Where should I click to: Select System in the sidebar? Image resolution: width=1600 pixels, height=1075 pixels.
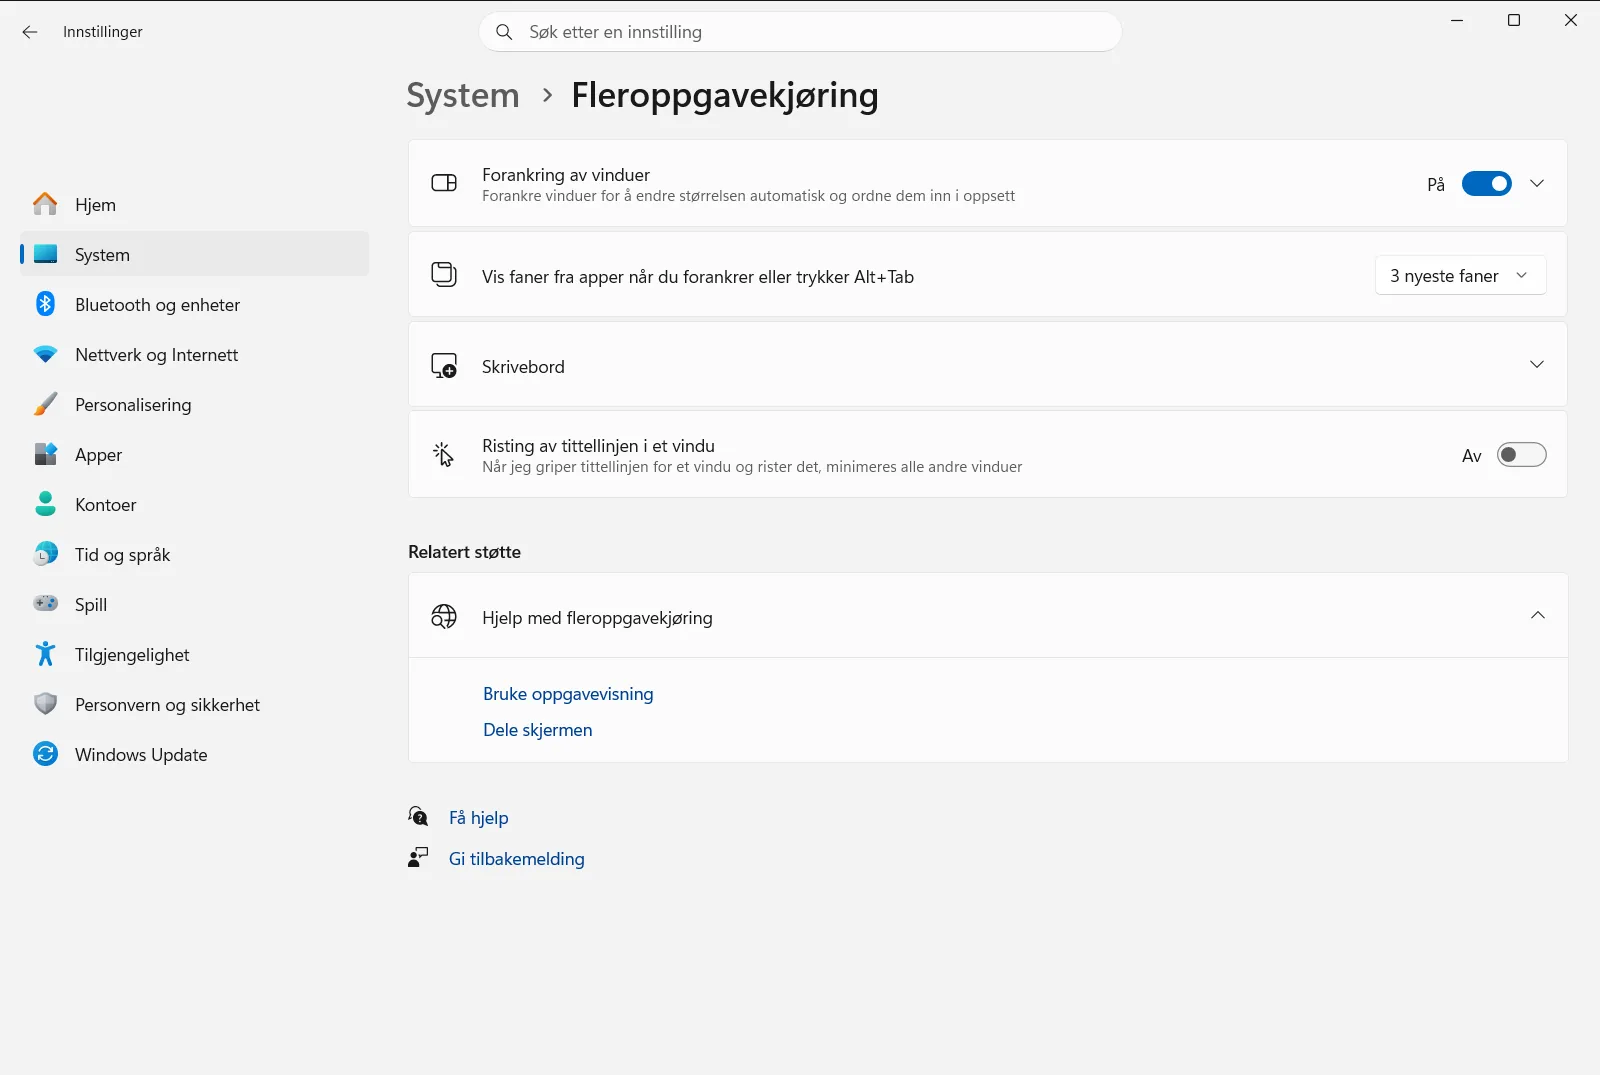click(195, 254)
